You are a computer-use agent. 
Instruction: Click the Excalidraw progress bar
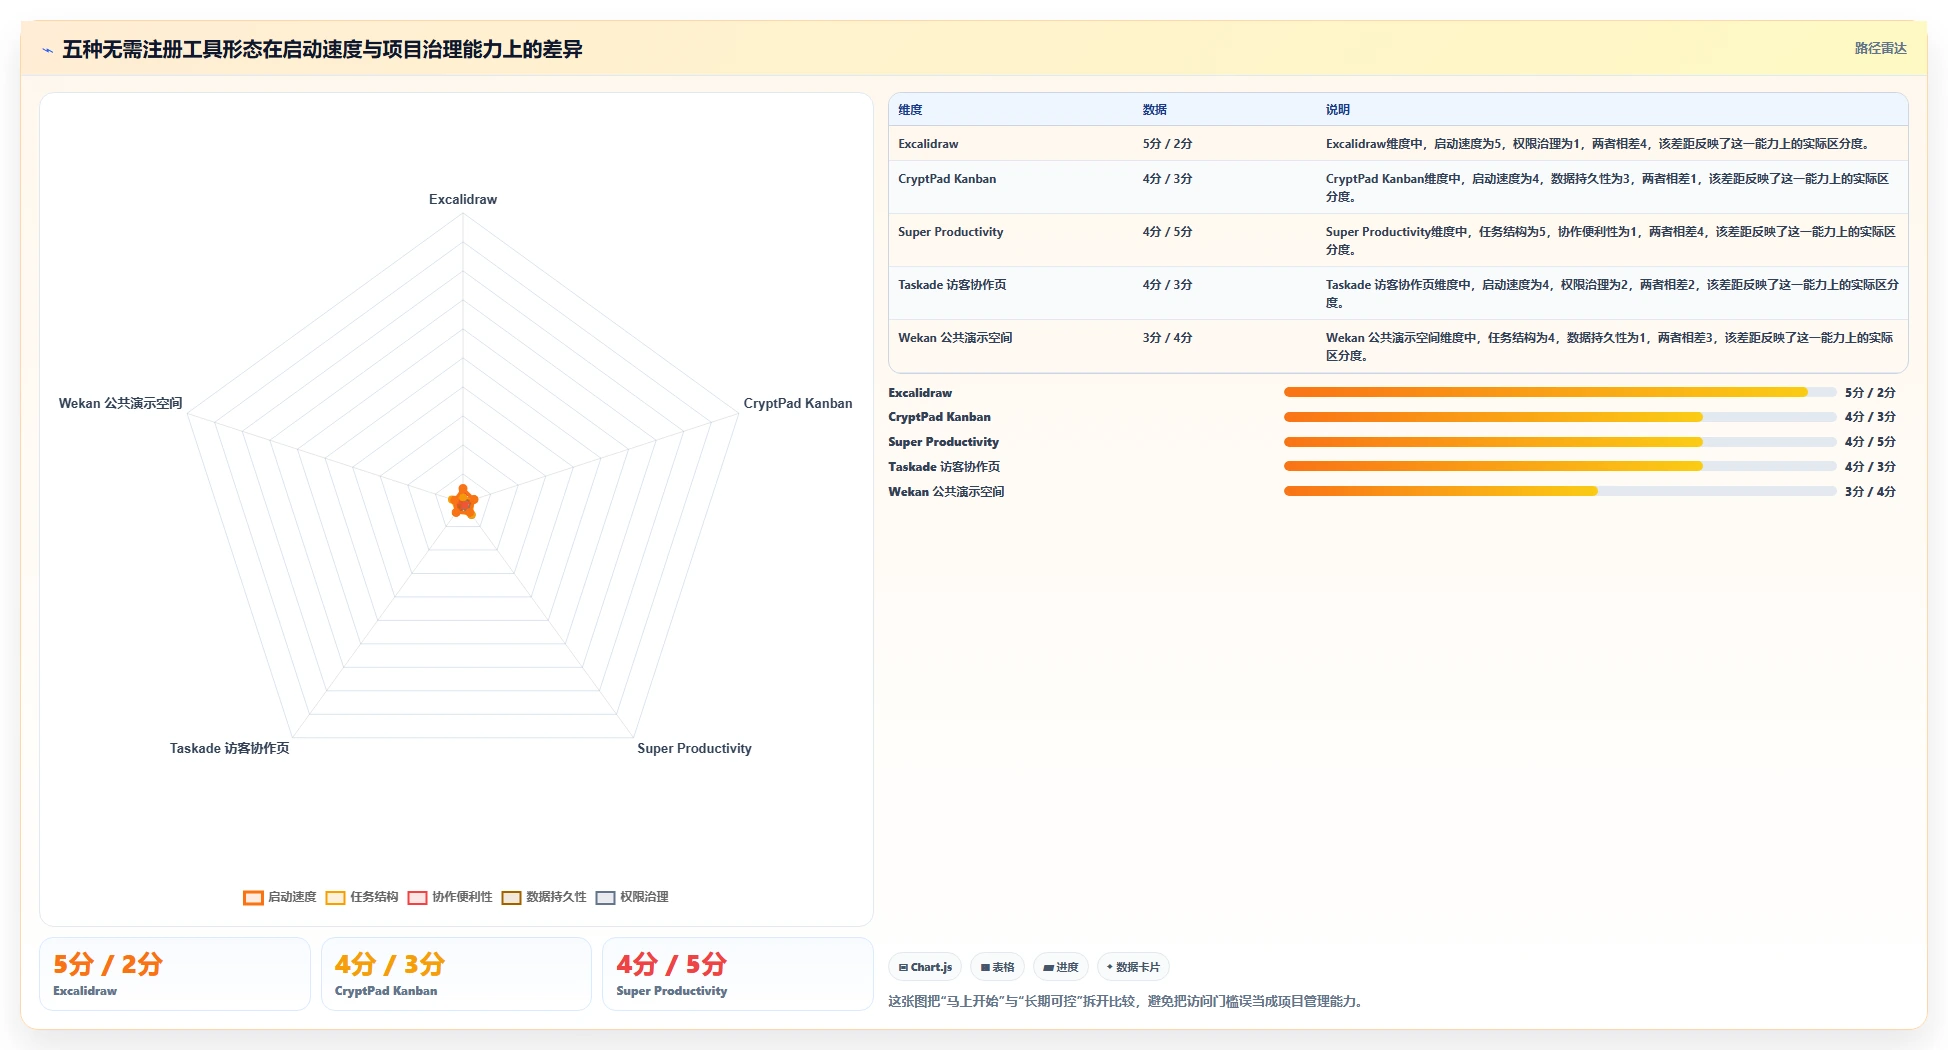click(x=1560, y=392)
